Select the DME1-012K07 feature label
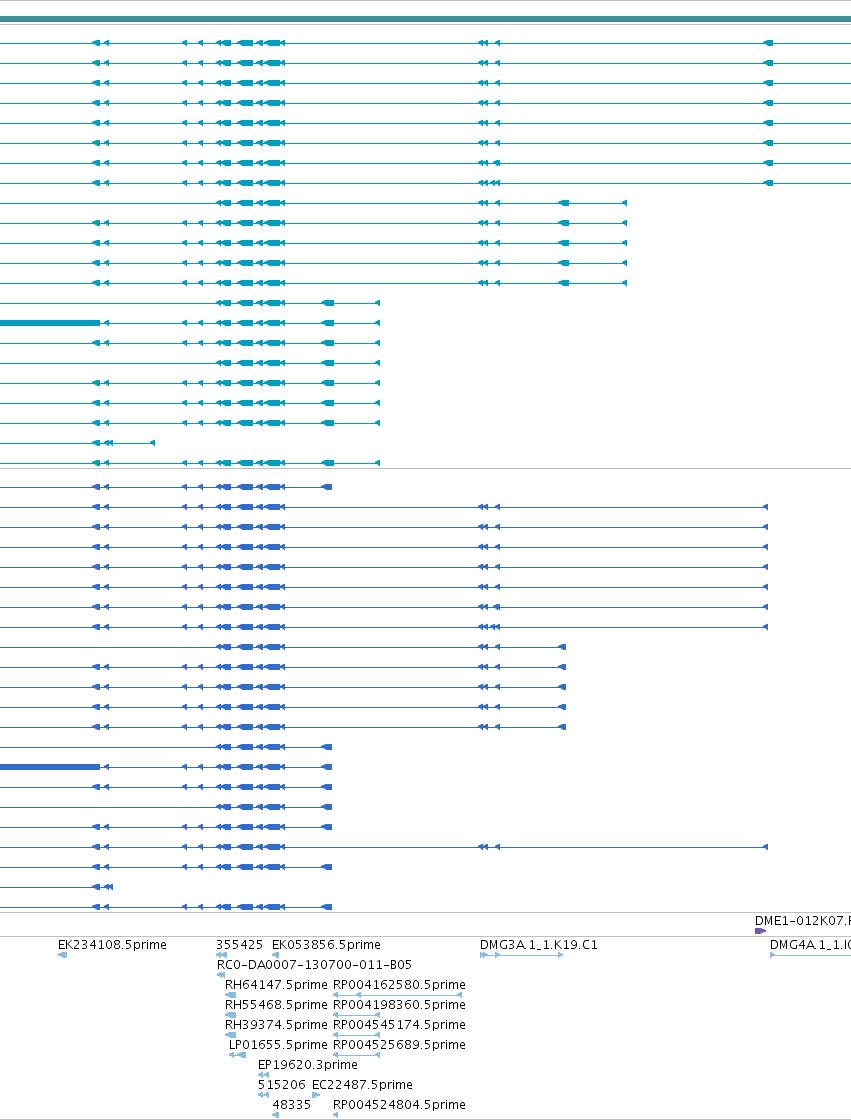Image resolution: width=851 pixels, height=1120 pixels. (802, 921)
